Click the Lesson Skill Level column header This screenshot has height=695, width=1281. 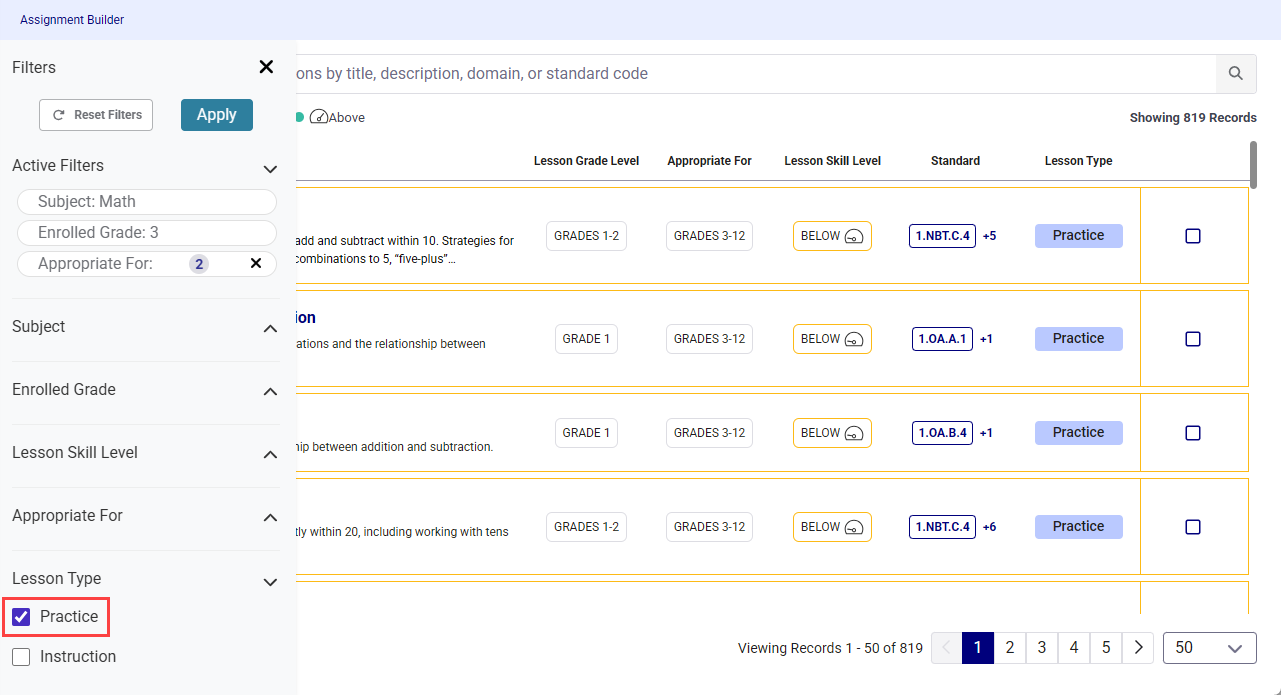pyautogui.click(x=832, y=161)
